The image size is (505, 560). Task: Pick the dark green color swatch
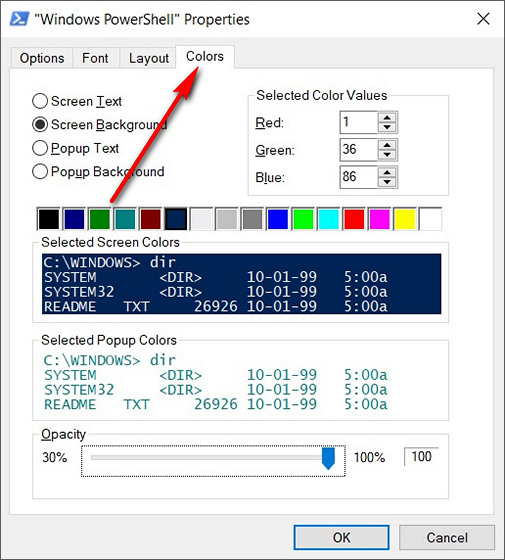[x=99, y=219]
